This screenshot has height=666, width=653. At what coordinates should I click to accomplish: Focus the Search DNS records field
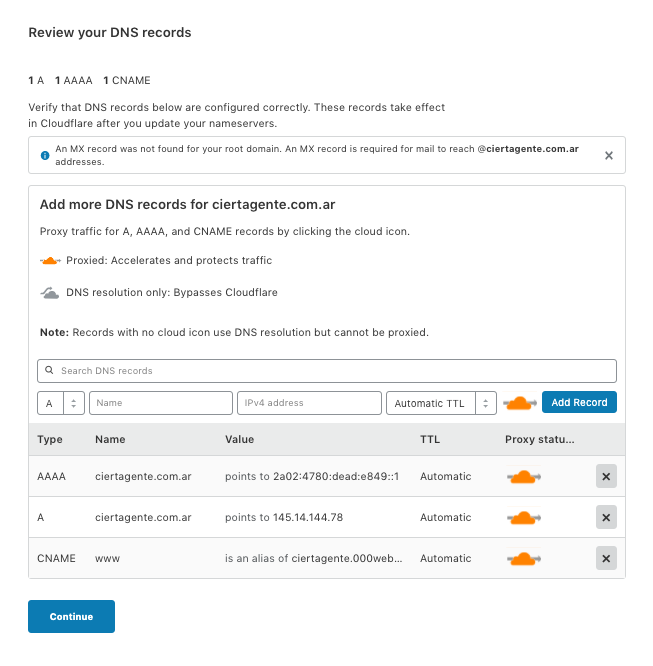click(330, 371)
